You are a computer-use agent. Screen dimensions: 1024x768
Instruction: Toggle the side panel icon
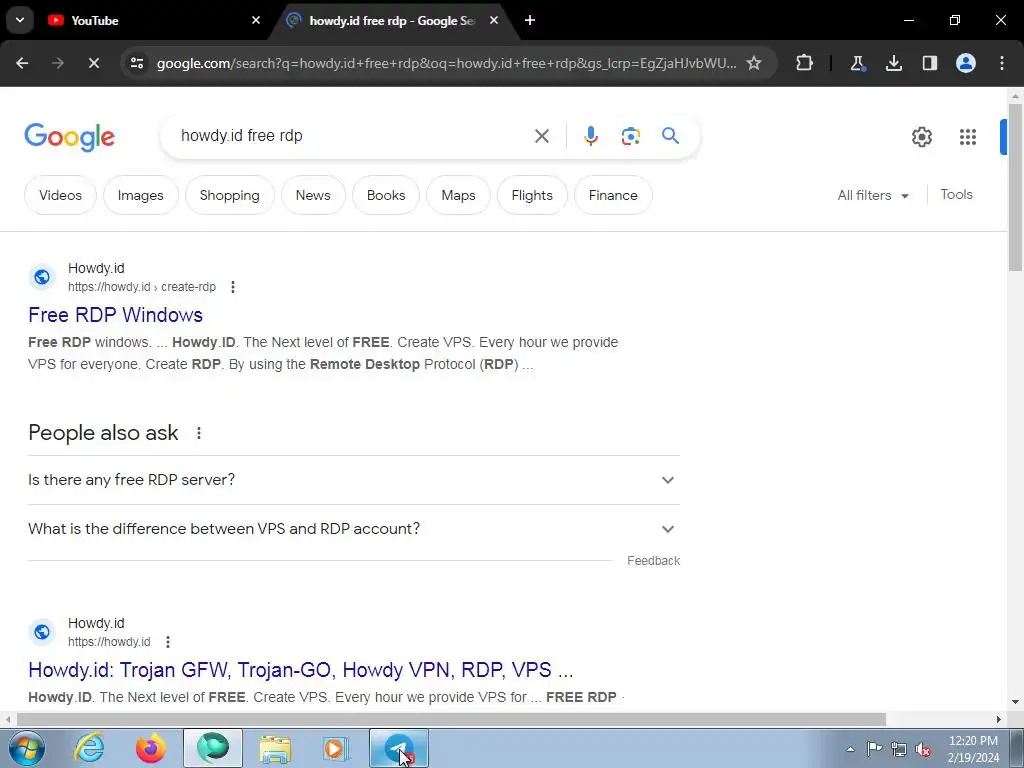(930, 63)
